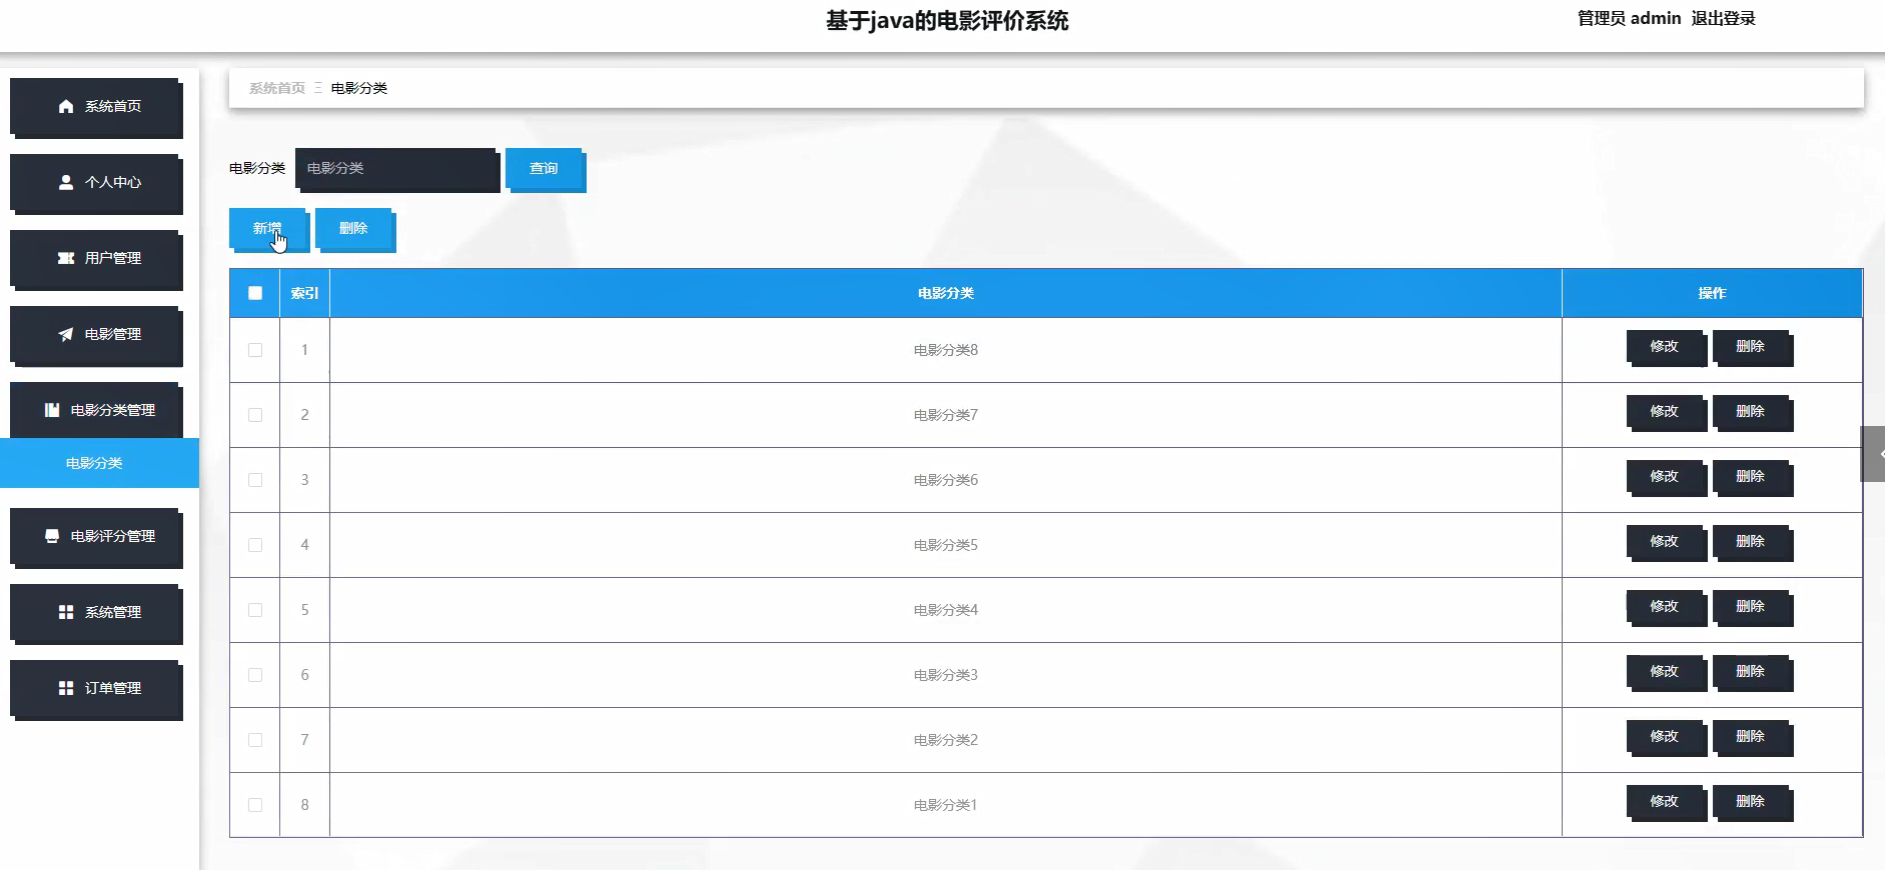1885x870 pixels.
Task: Check the box for row 电影分类5
Action: pyautogui.click(x=255, y=545)
